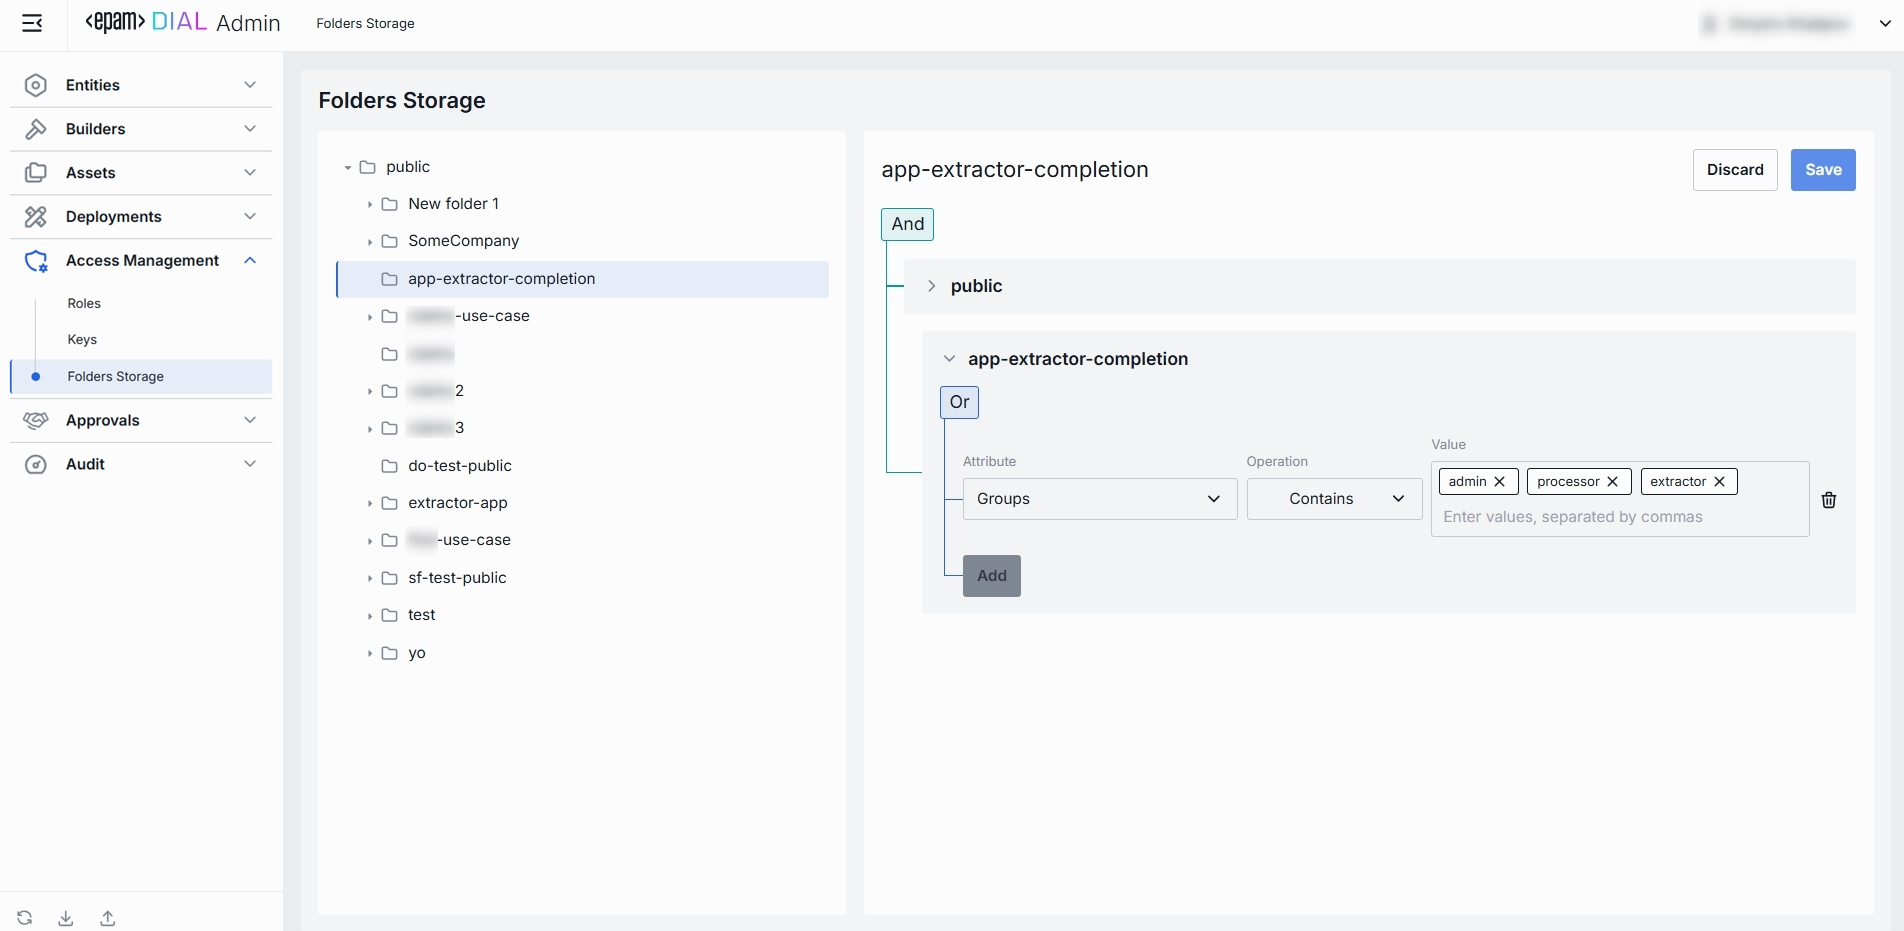Click the values input field
Image resolution: width=1904 pixels, height=931 pixels.
(1619, 517)
